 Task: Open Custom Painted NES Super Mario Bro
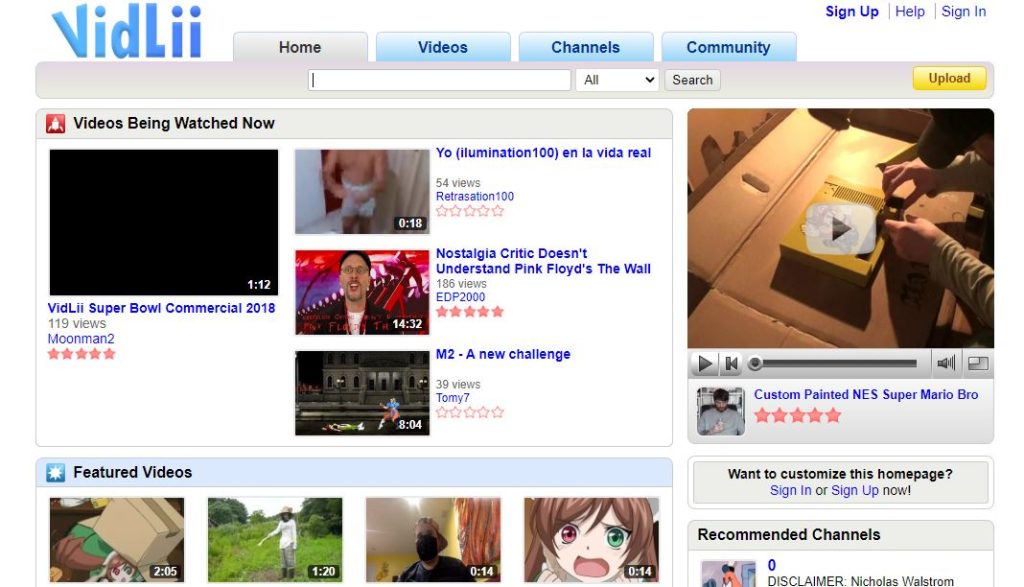[866, 394]
